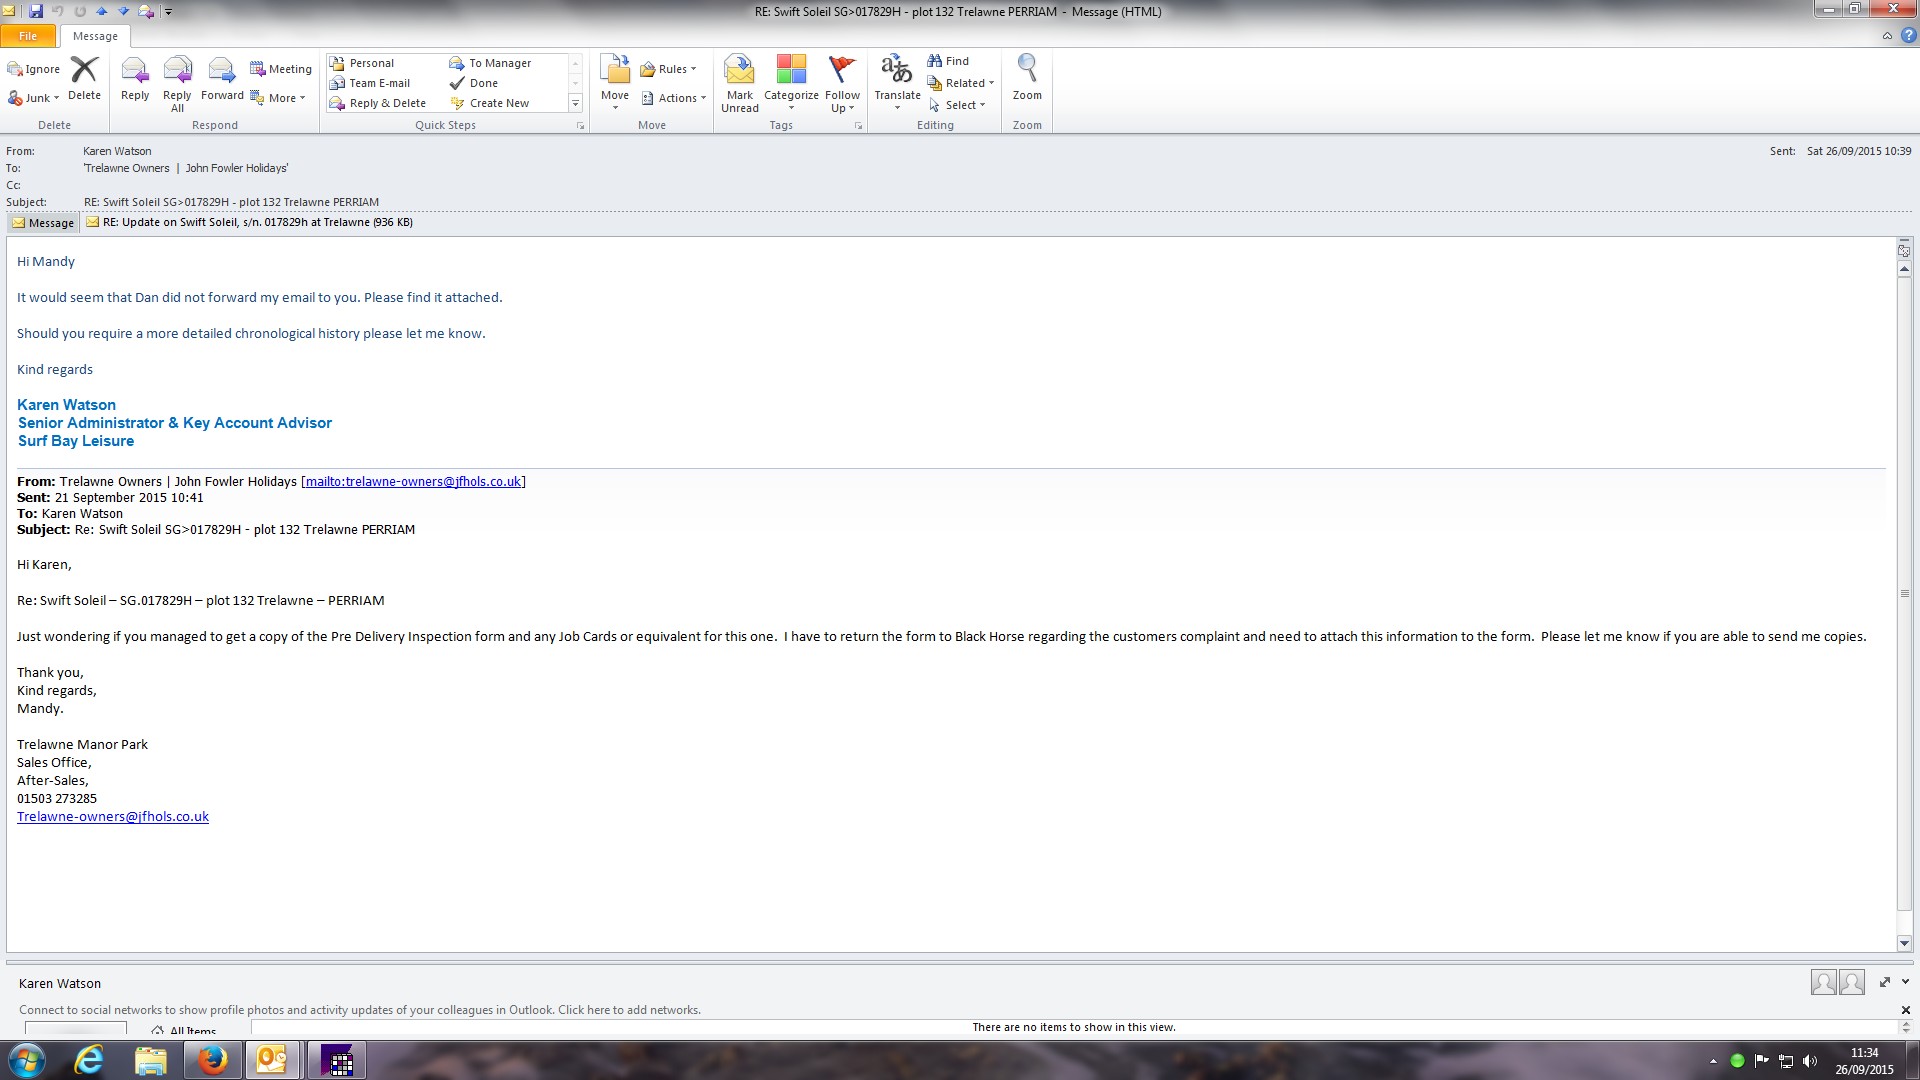1920x1080 pixels.
Task: Expand the Quick Steps gallery arrow
Action: [575, 103]
